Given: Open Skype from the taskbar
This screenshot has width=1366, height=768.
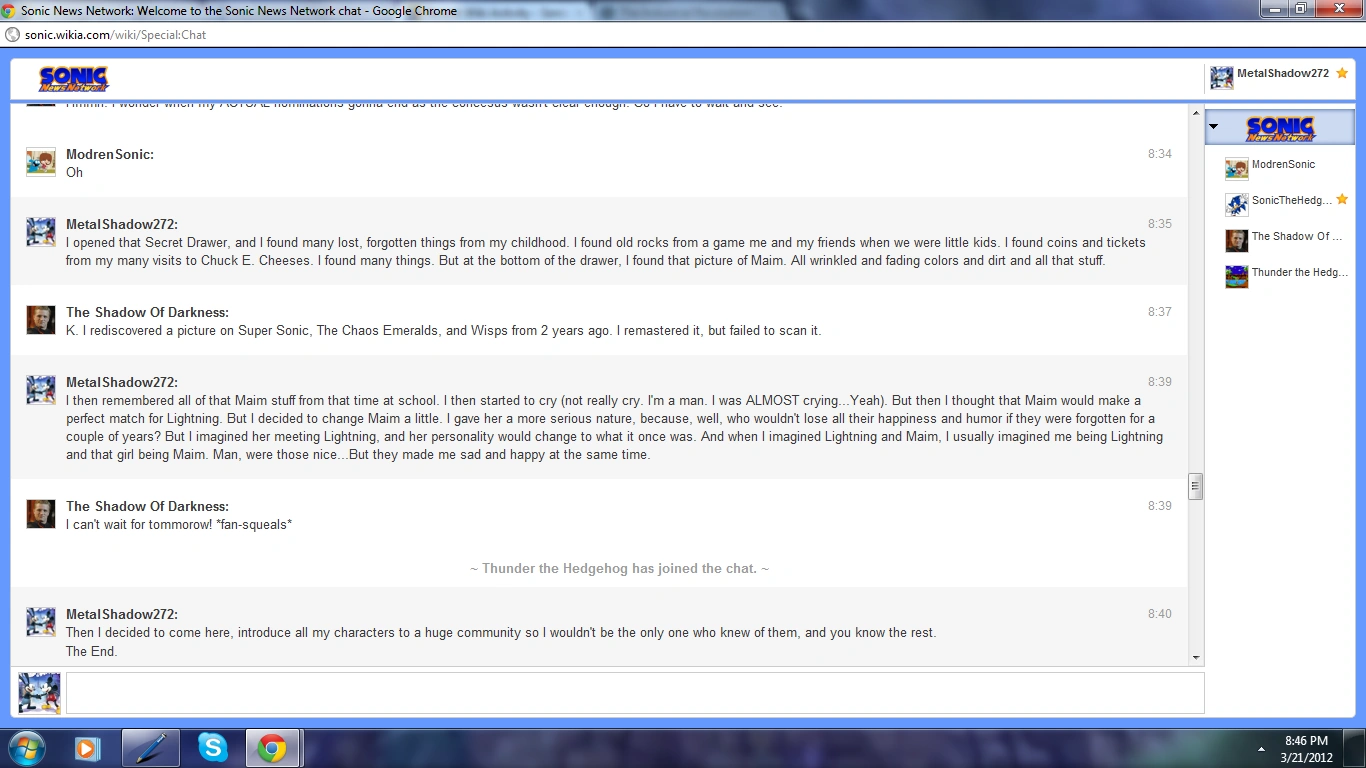Looking at the screenshot, I should [x=212, y=747].
